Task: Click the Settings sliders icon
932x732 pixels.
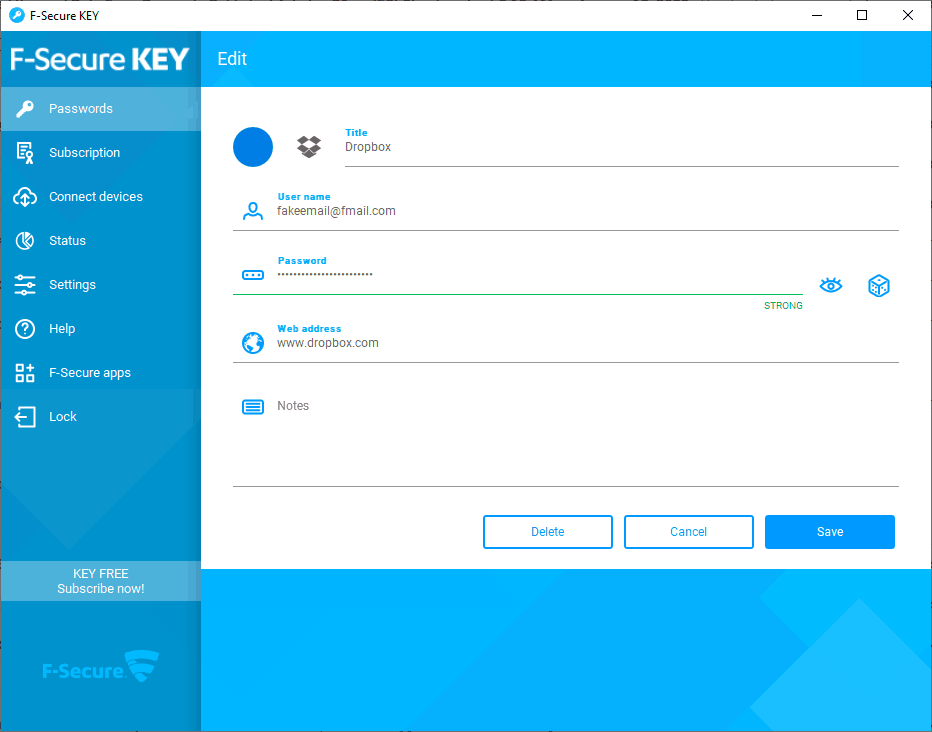Action: (24, 285)
